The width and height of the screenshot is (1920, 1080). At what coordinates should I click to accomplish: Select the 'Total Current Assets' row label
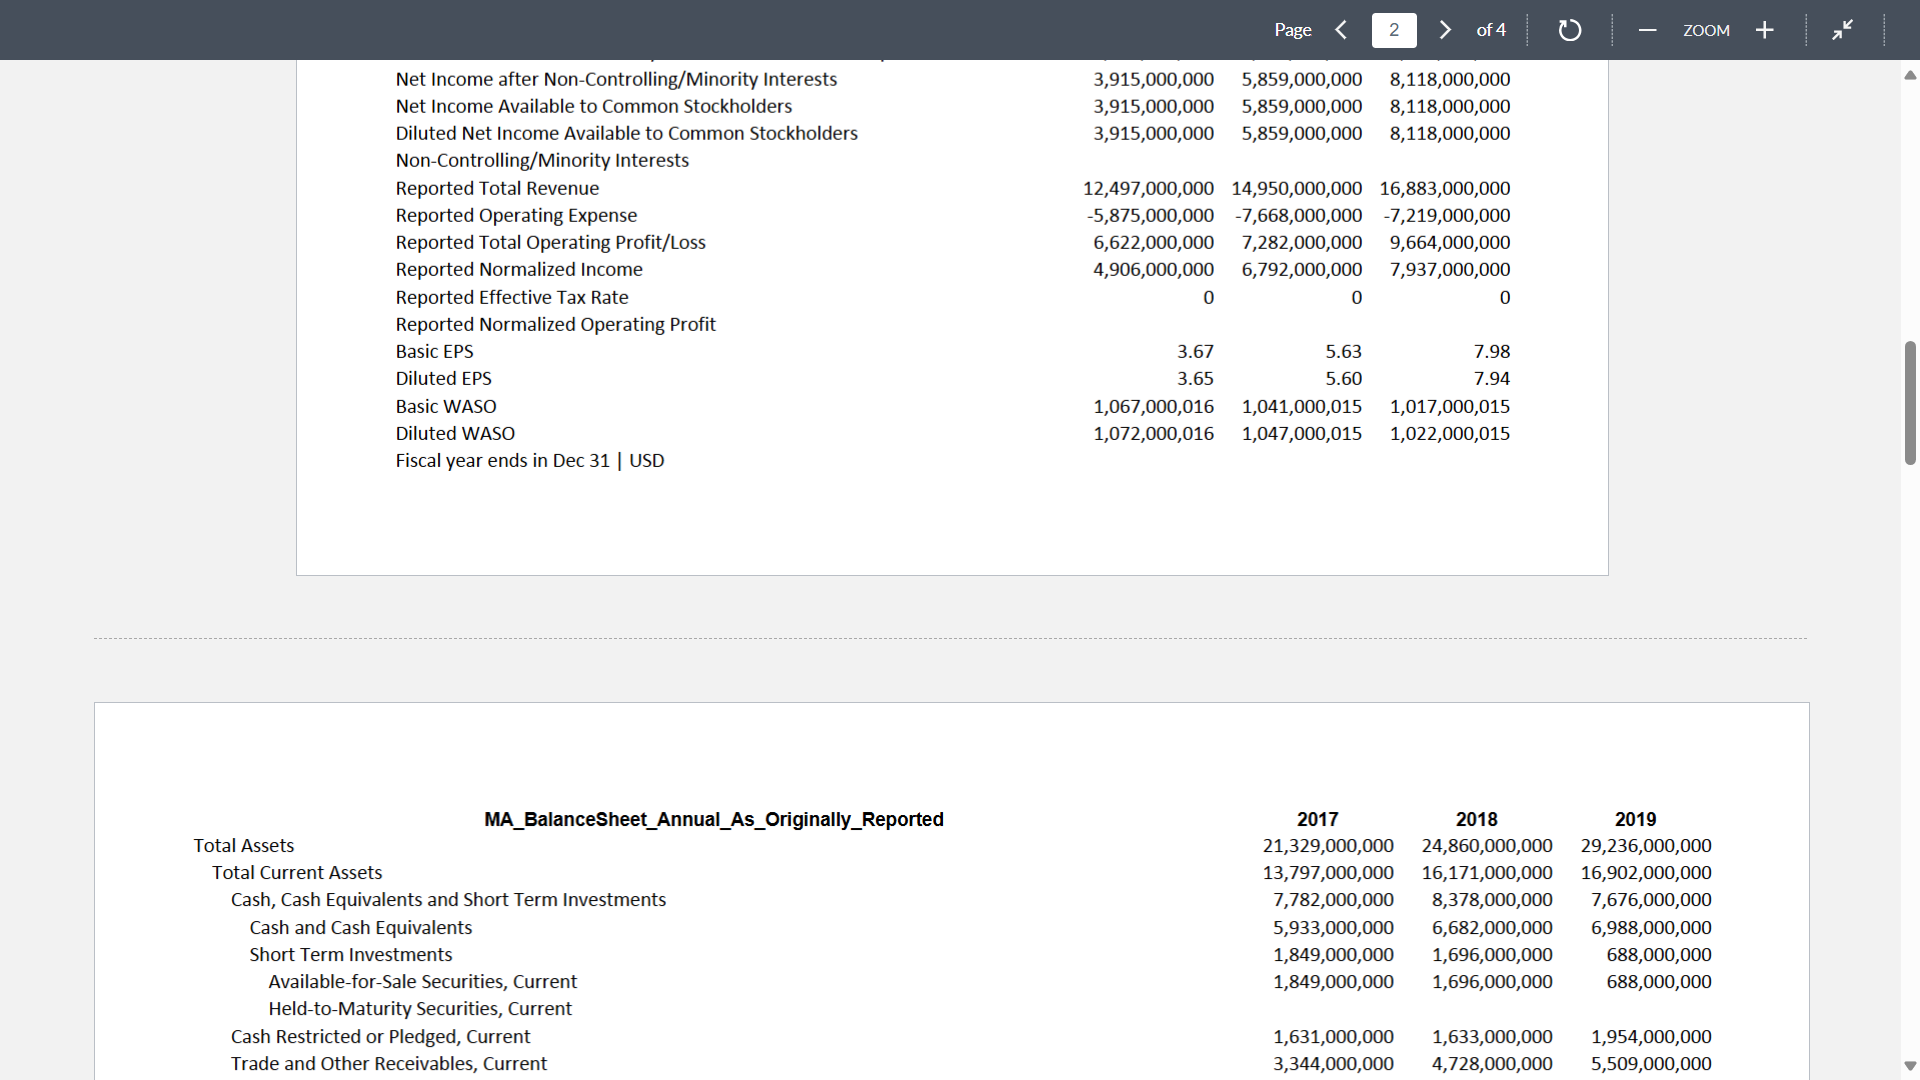point(297,872)
